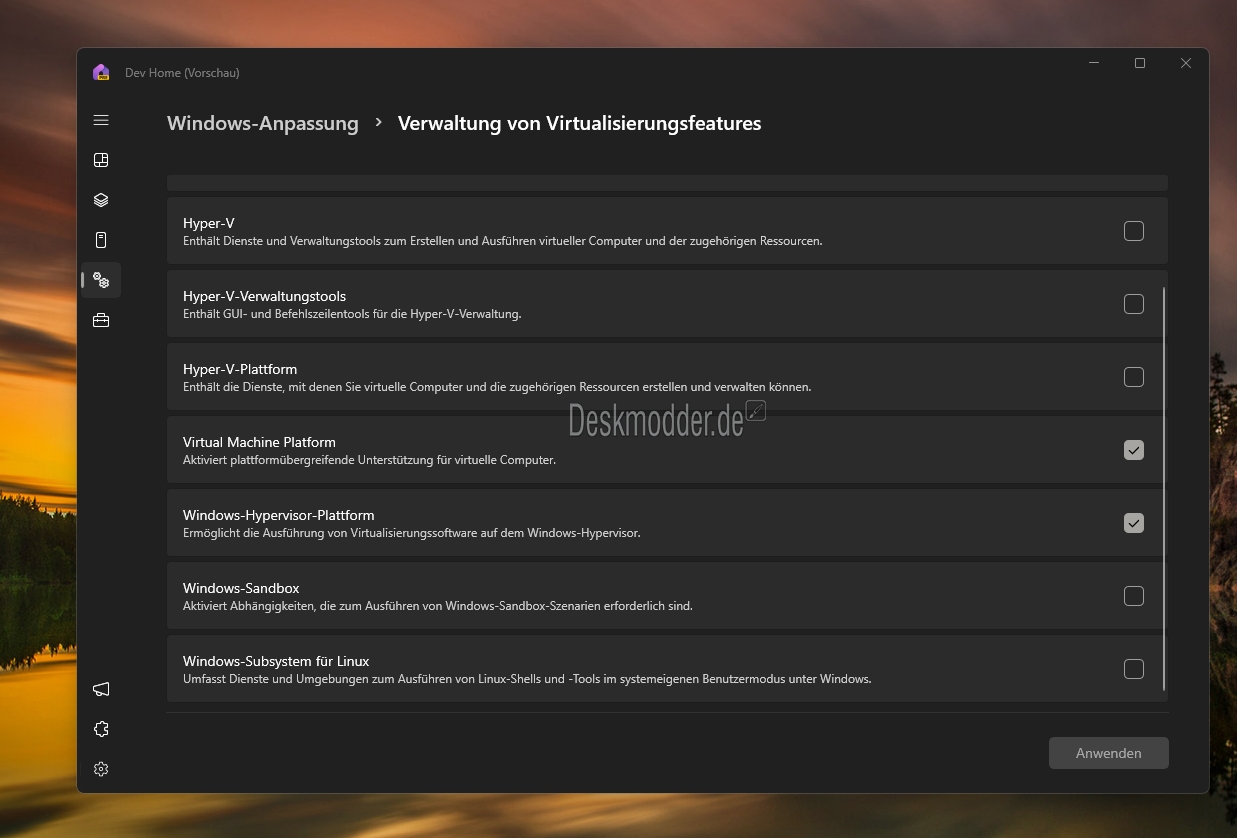Enable the Windows-Sandbox checkbox

tap(1134, 596)
